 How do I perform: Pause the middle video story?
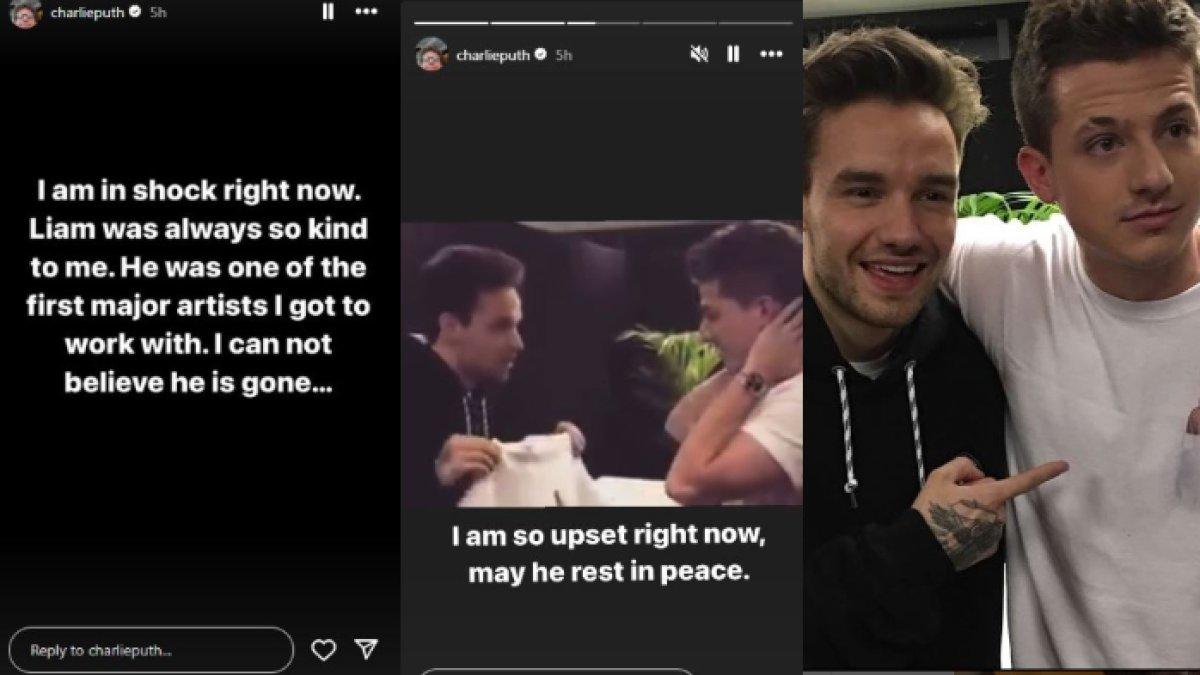coord(733,54)
